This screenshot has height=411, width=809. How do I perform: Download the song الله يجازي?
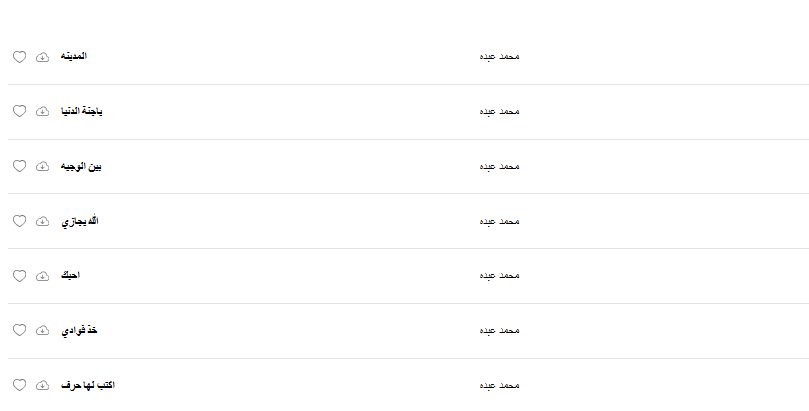click(x=42, y=221)
